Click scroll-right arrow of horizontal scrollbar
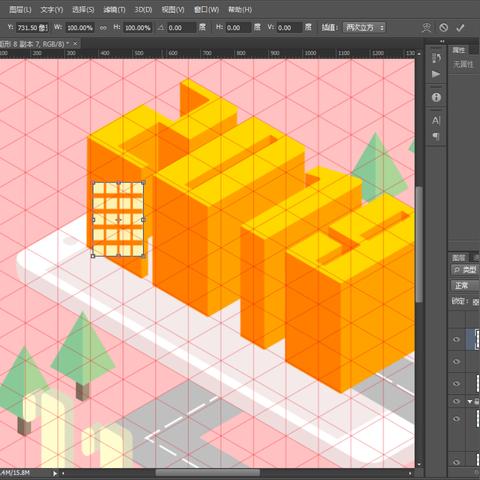Screen dimensions: 480x480 [411, 473]
